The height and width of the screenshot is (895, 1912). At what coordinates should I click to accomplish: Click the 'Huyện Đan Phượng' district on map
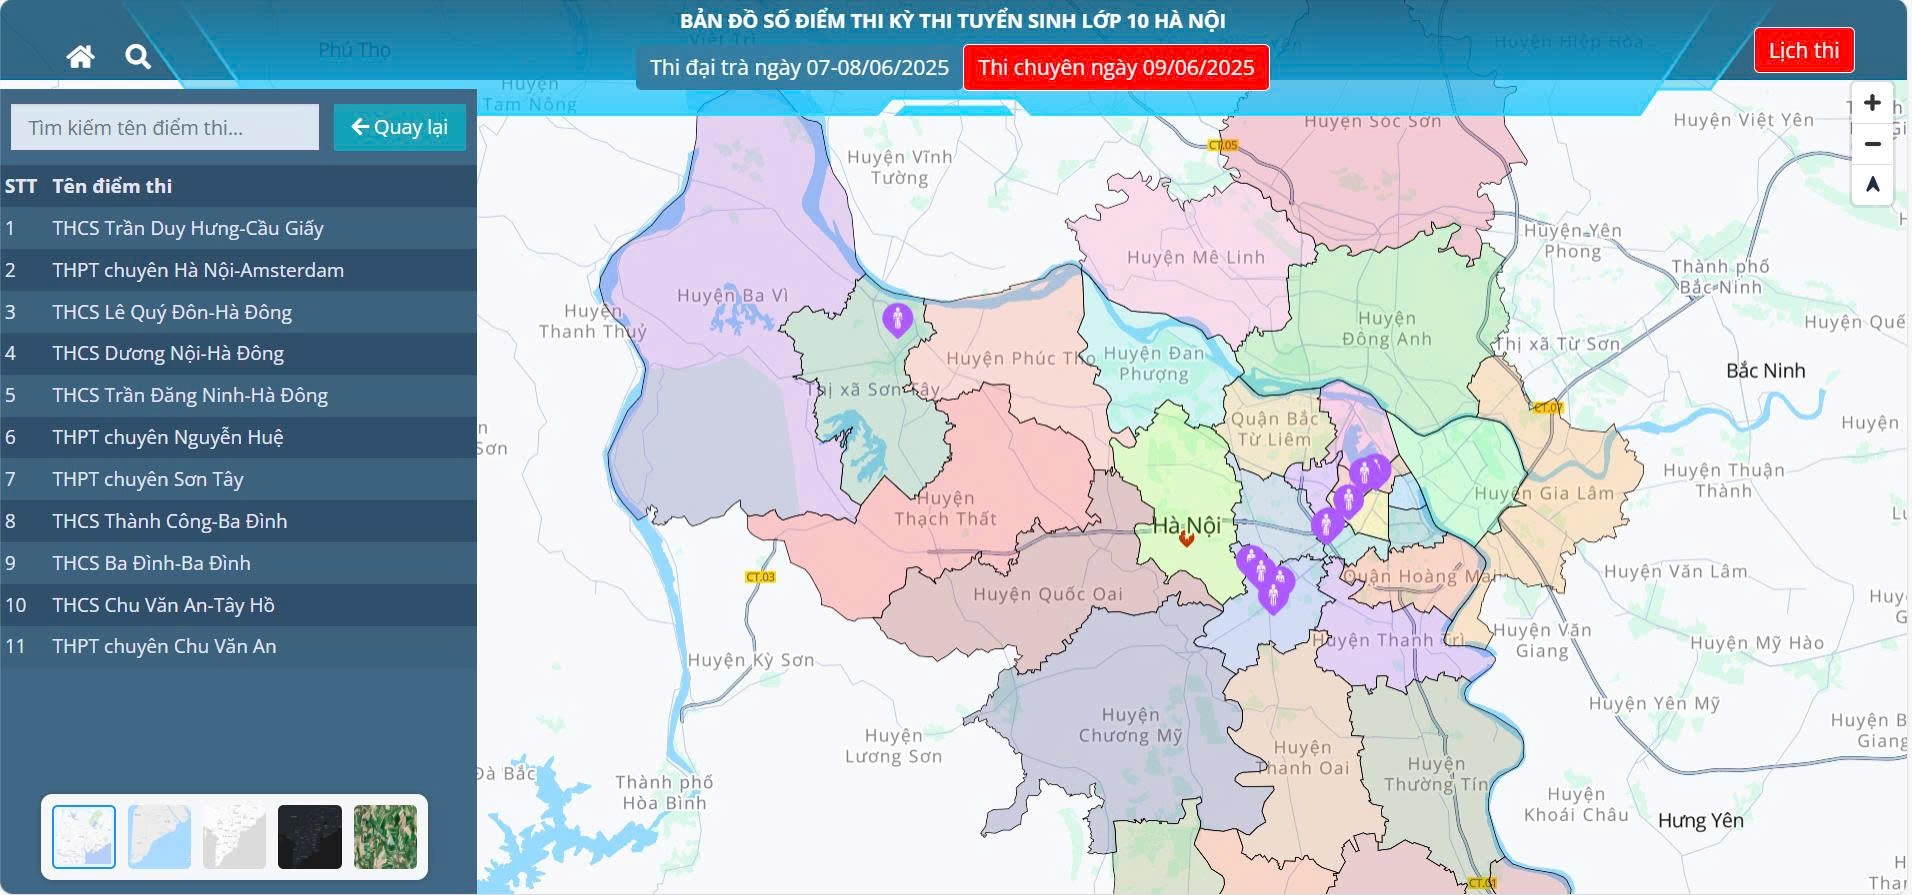(x=1153, y=364)
